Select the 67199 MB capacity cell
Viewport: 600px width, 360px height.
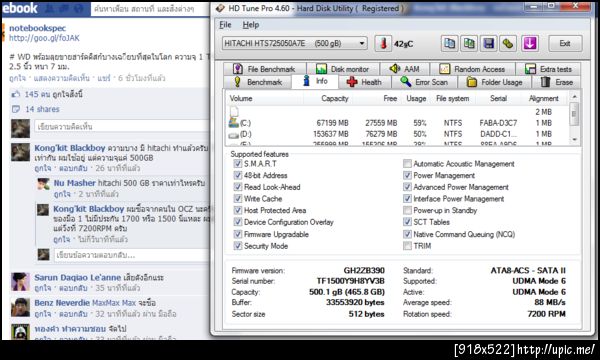(332, 123)
